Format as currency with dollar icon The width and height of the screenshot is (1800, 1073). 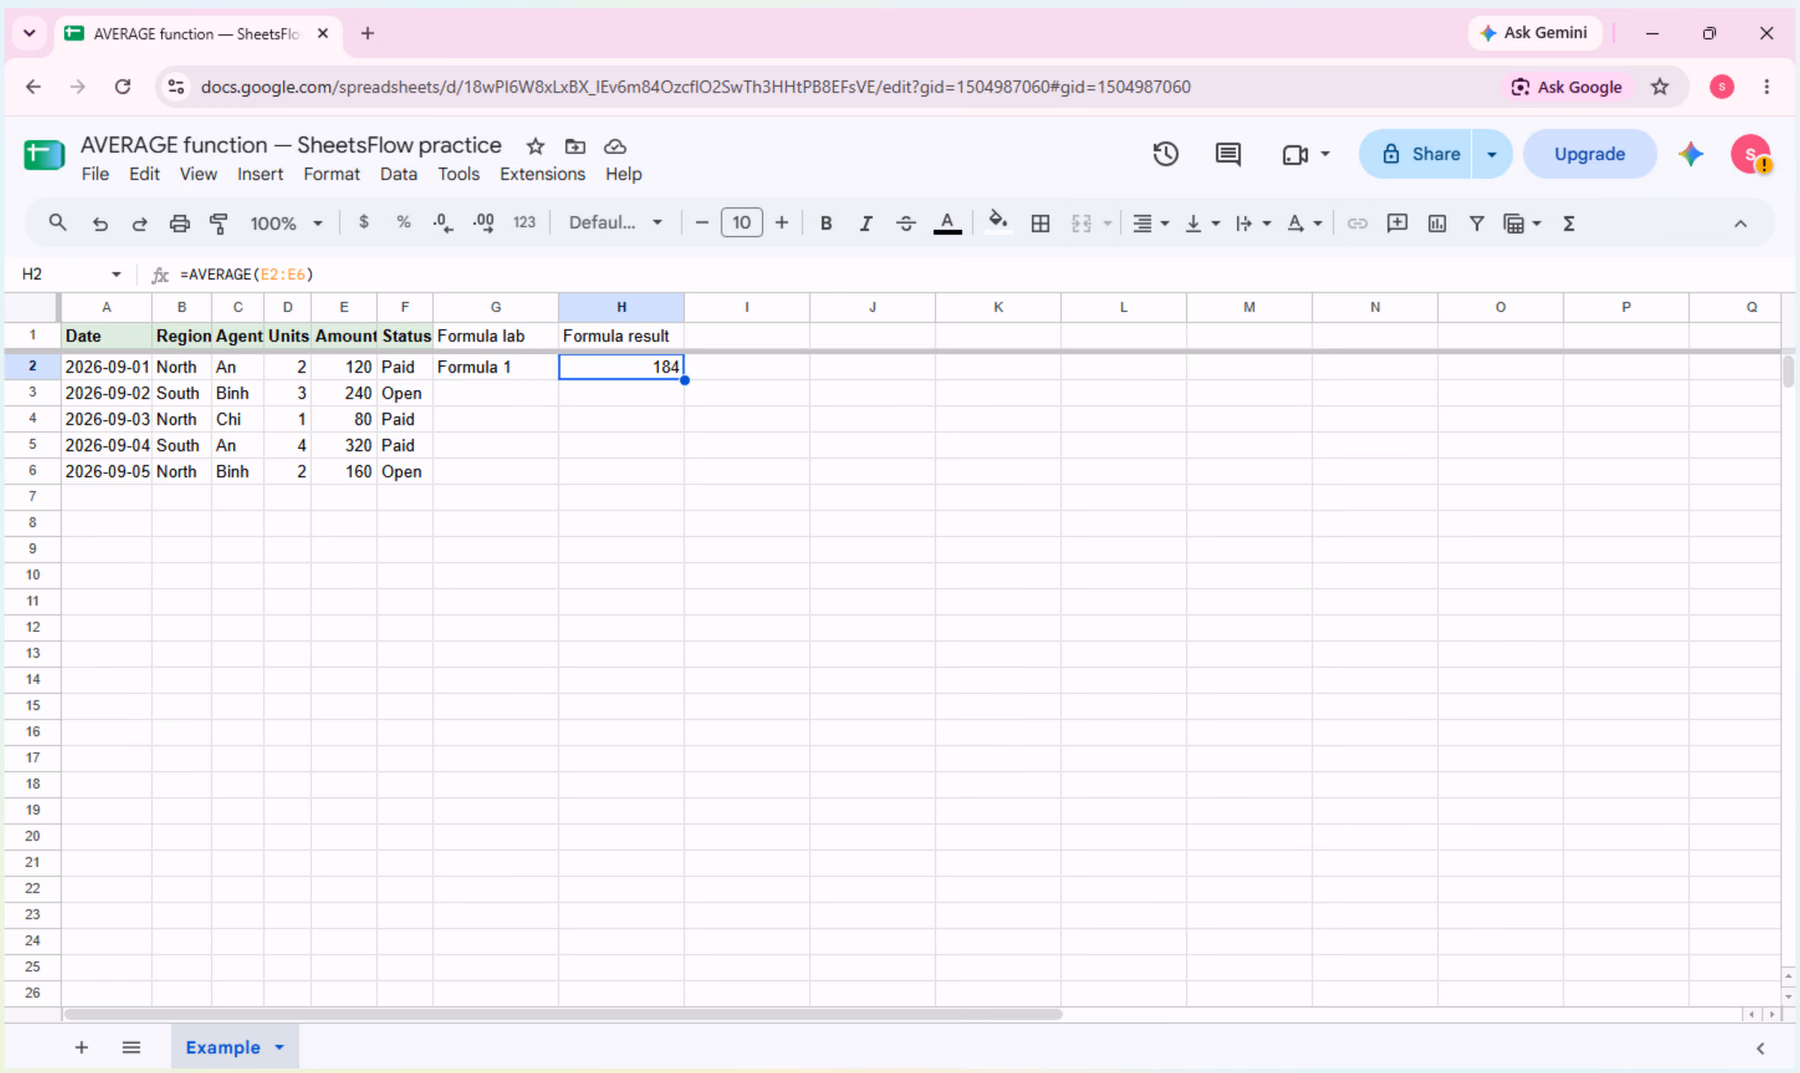[364, 222]
